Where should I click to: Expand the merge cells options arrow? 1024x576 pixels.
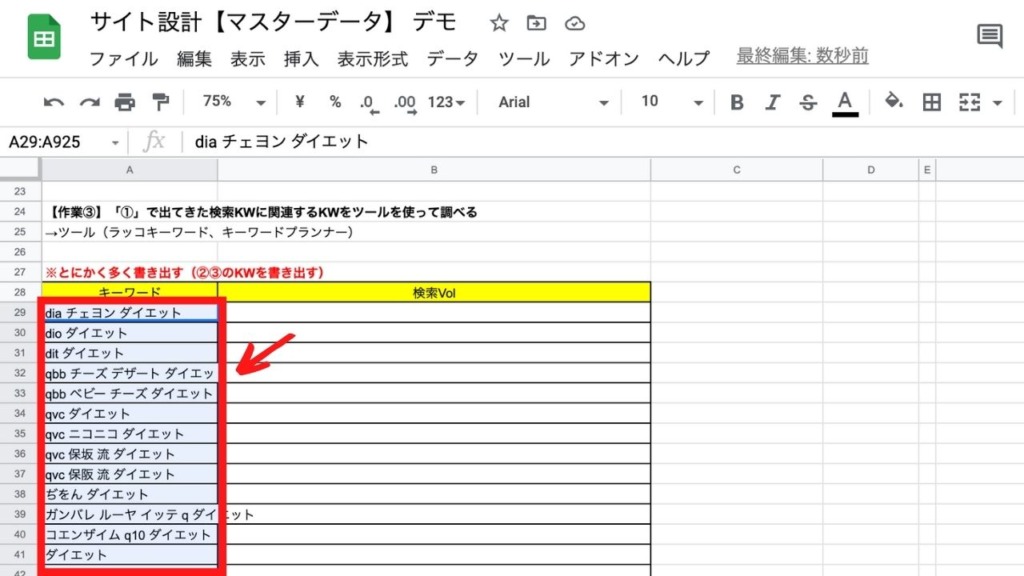point(997,103)
